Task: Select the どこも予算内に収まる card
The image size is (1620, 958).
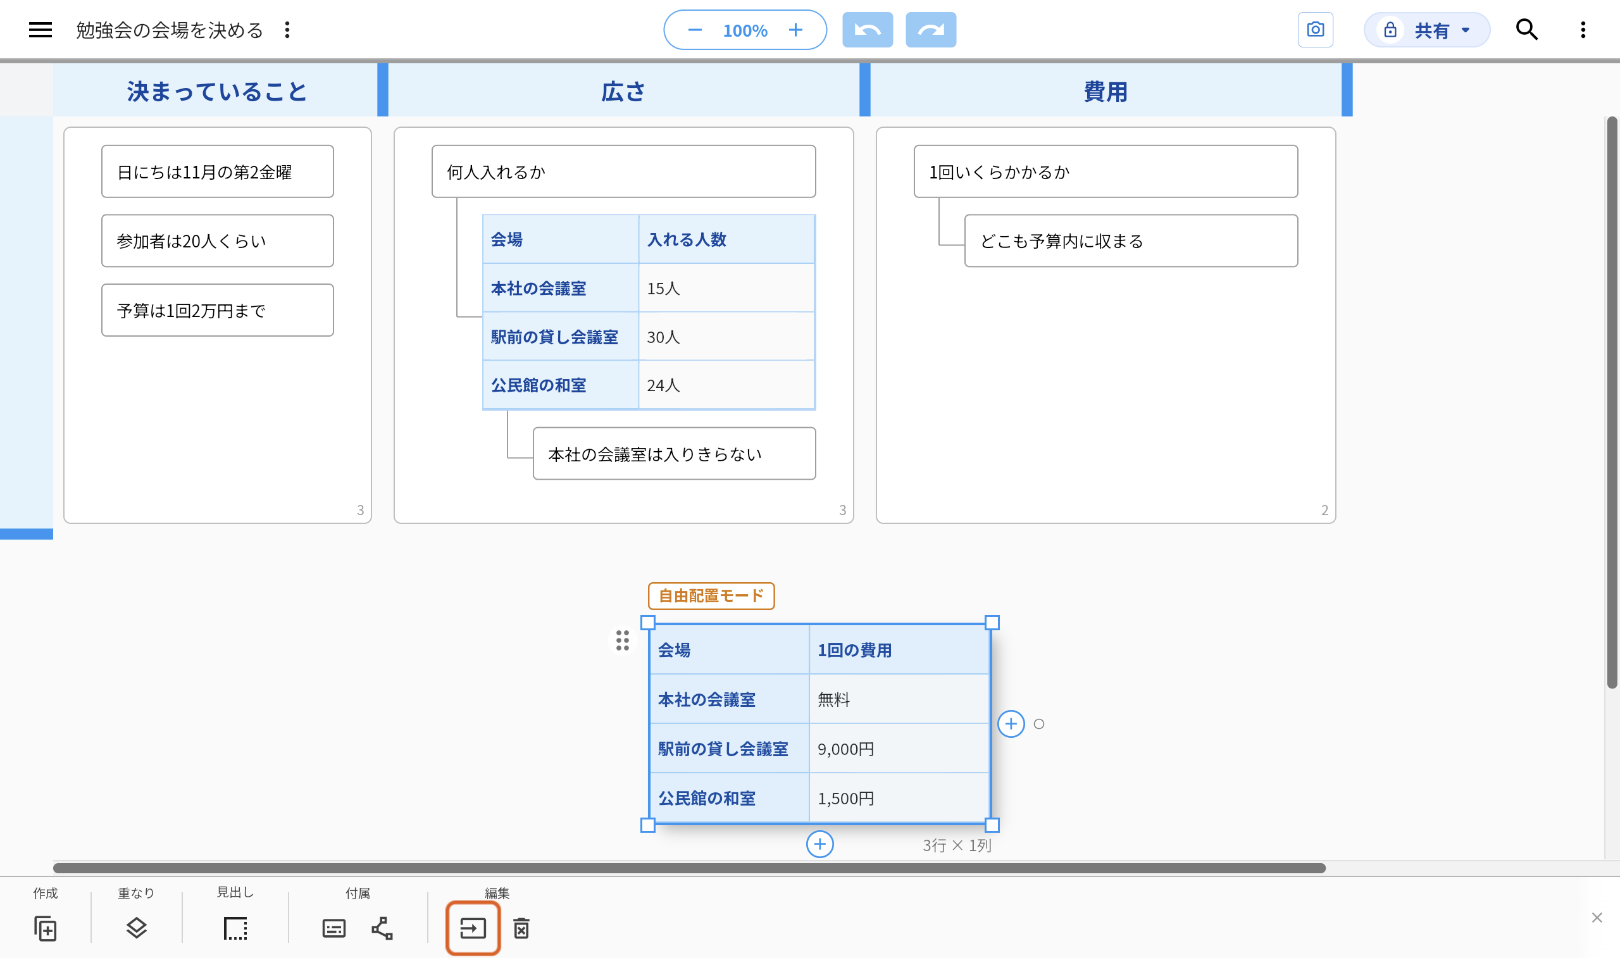Action: 1131,241
